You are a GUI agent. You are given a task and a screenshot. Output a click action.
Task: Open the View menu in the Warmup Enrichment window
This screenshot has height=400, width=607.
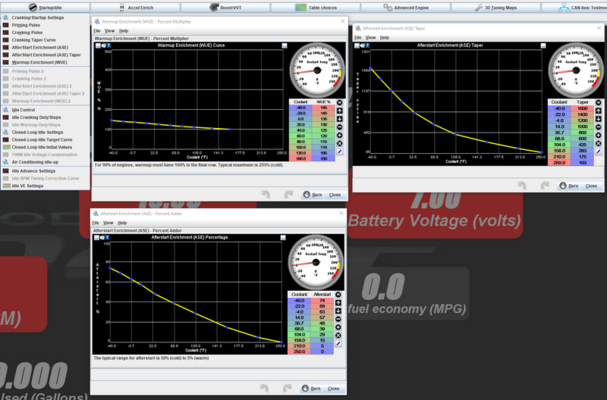(110, 31)
